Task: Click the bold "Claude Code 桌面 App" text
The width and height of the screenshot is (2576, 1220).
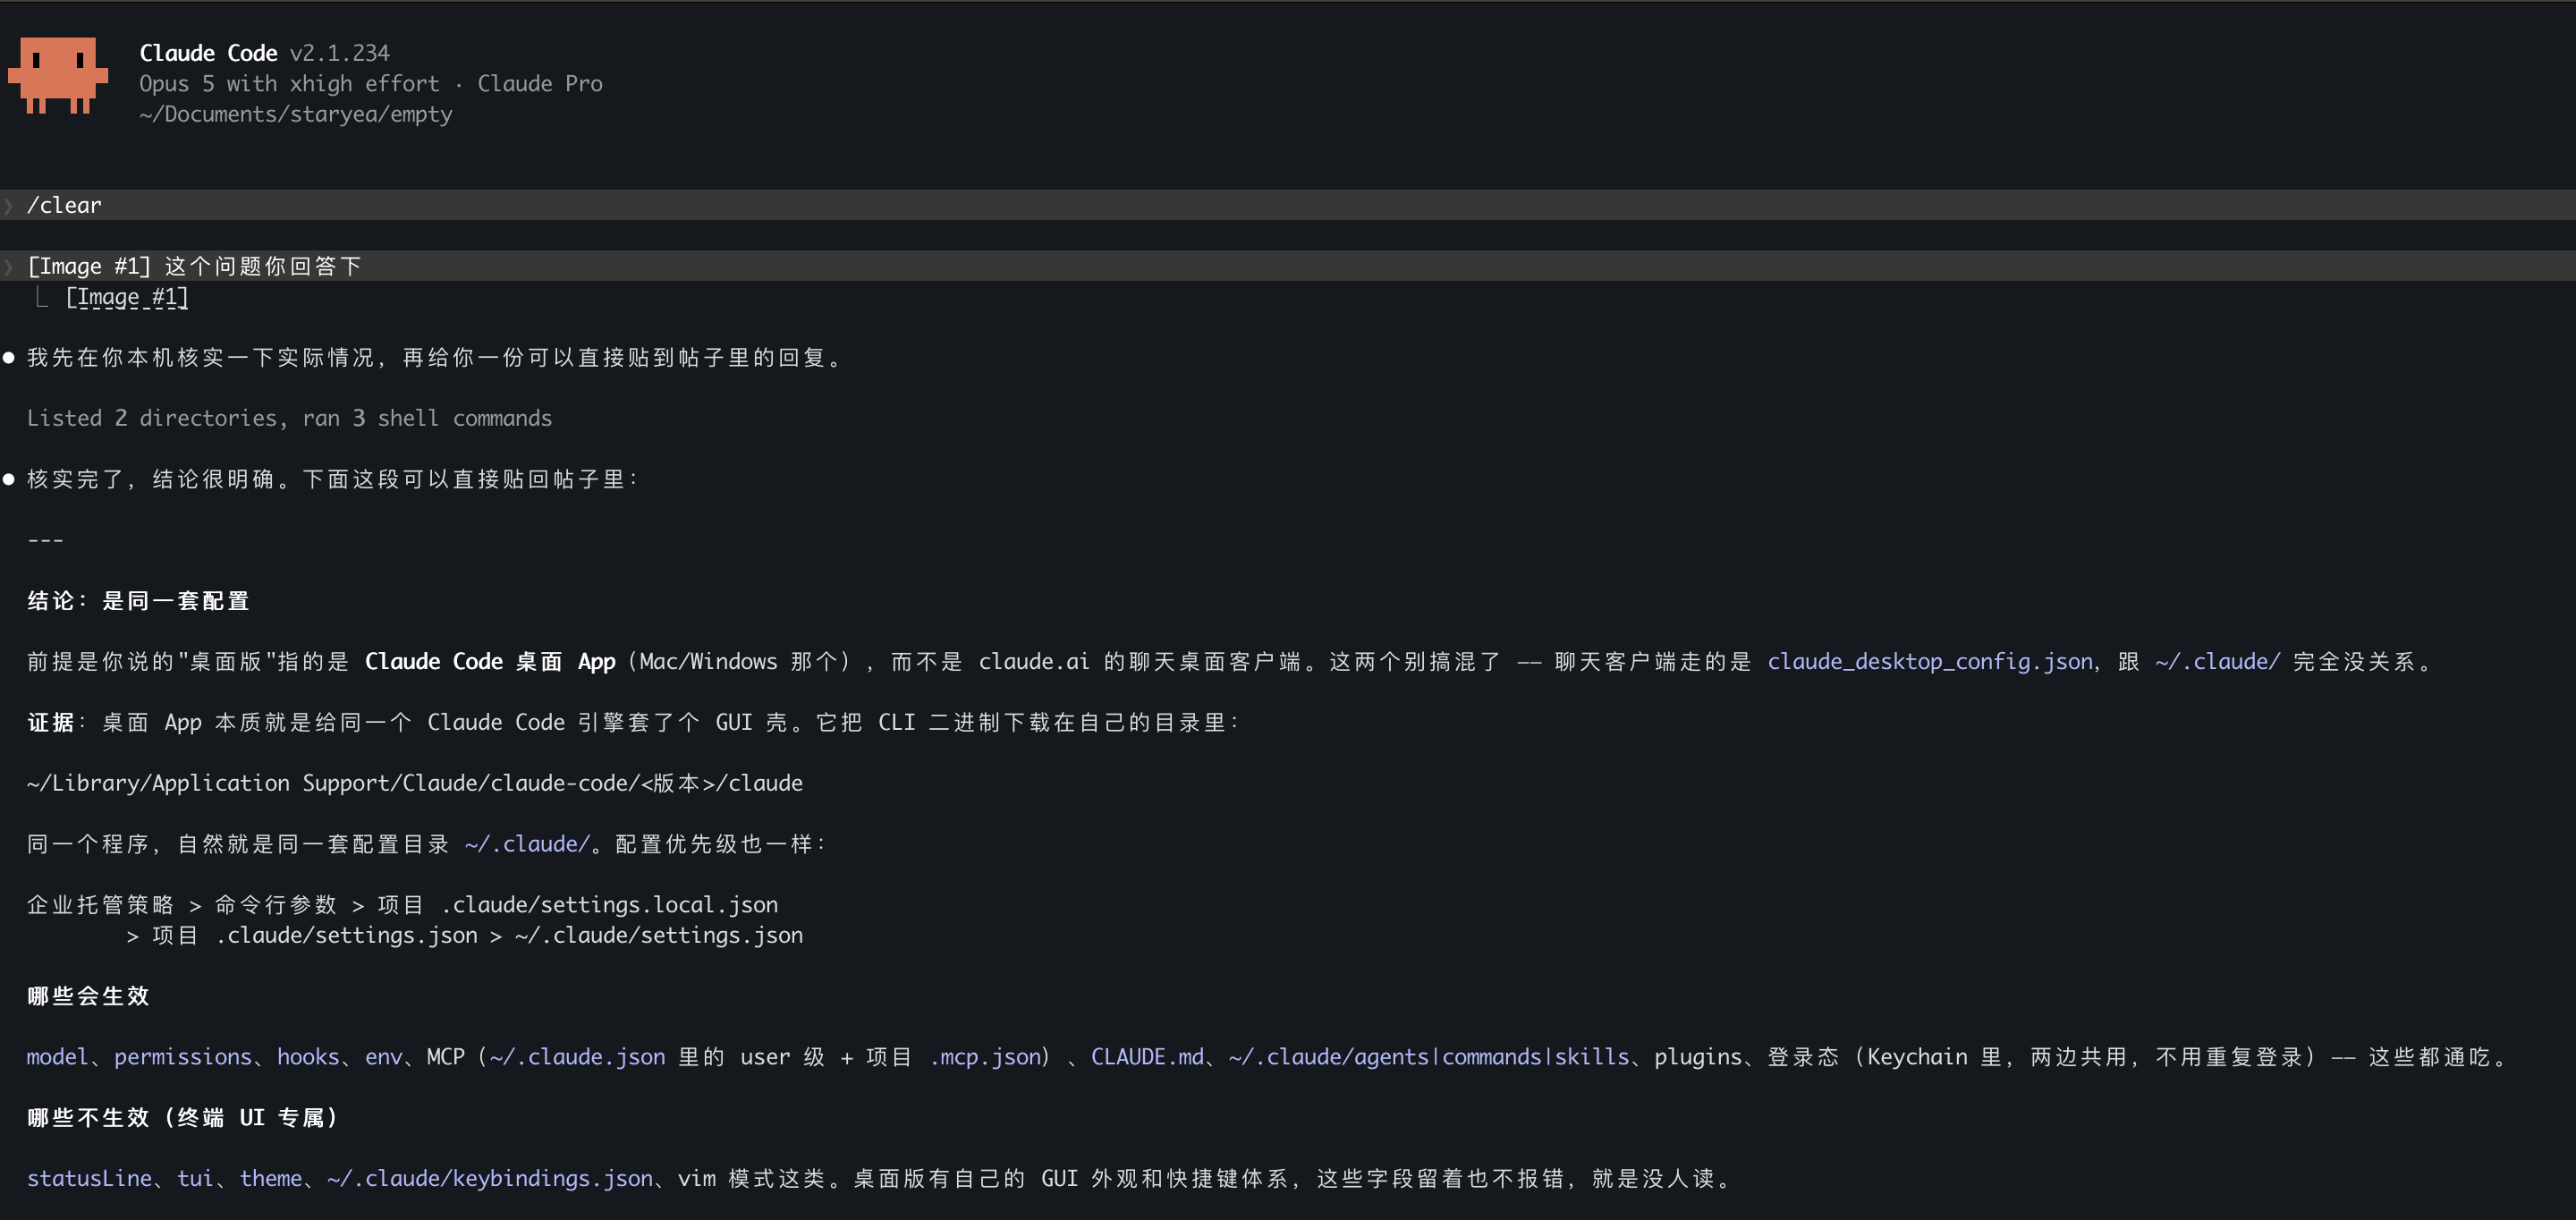Action: [490, 662]
